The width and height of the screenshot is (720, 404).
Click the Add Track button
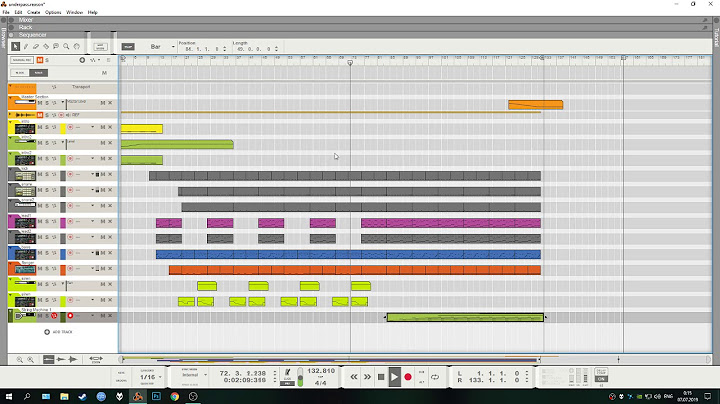point(58,332)
